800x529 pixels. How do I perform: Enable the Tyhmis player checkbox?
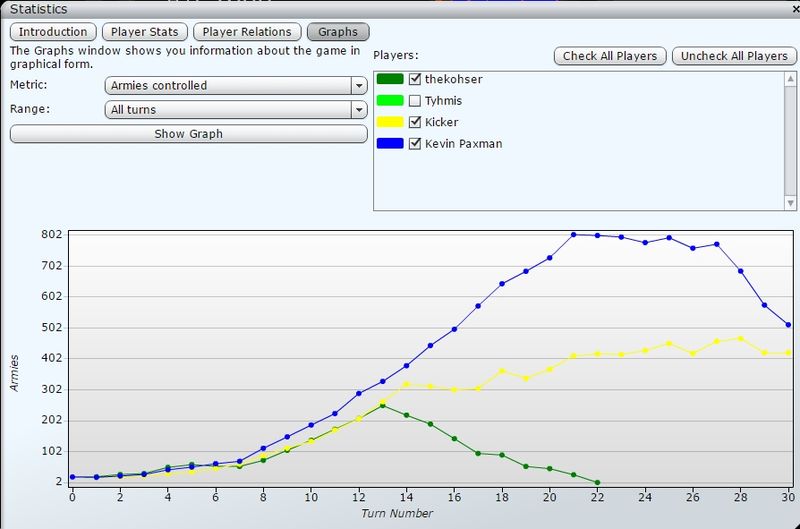[x=416, y=101]
